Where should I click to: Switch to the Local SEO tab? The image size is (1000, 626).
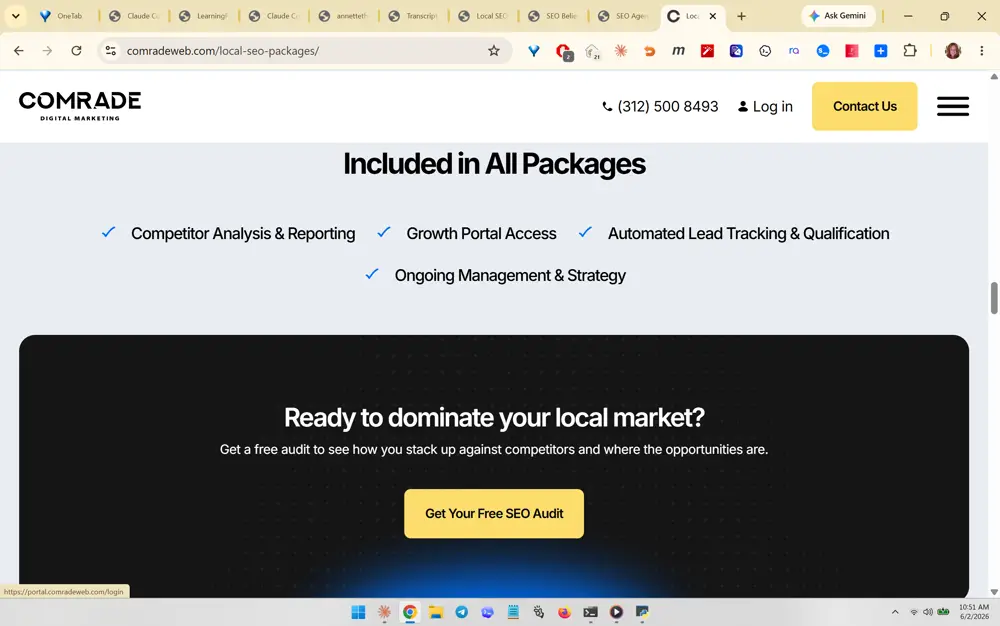pos(483,16)
